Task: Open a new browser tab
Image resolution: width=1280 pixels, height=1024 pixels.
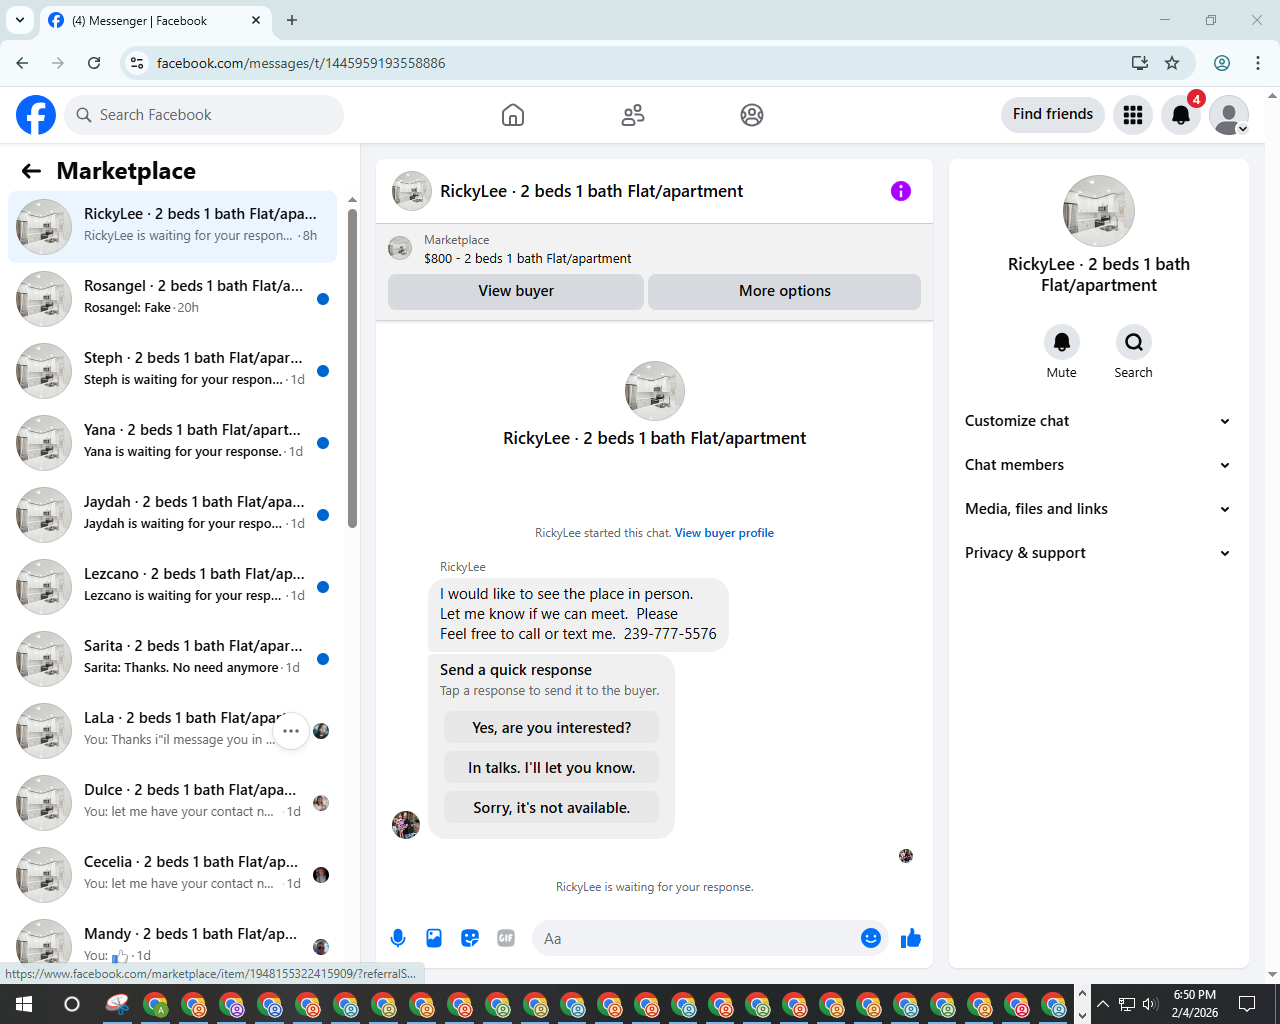Action: coord(292,20)
